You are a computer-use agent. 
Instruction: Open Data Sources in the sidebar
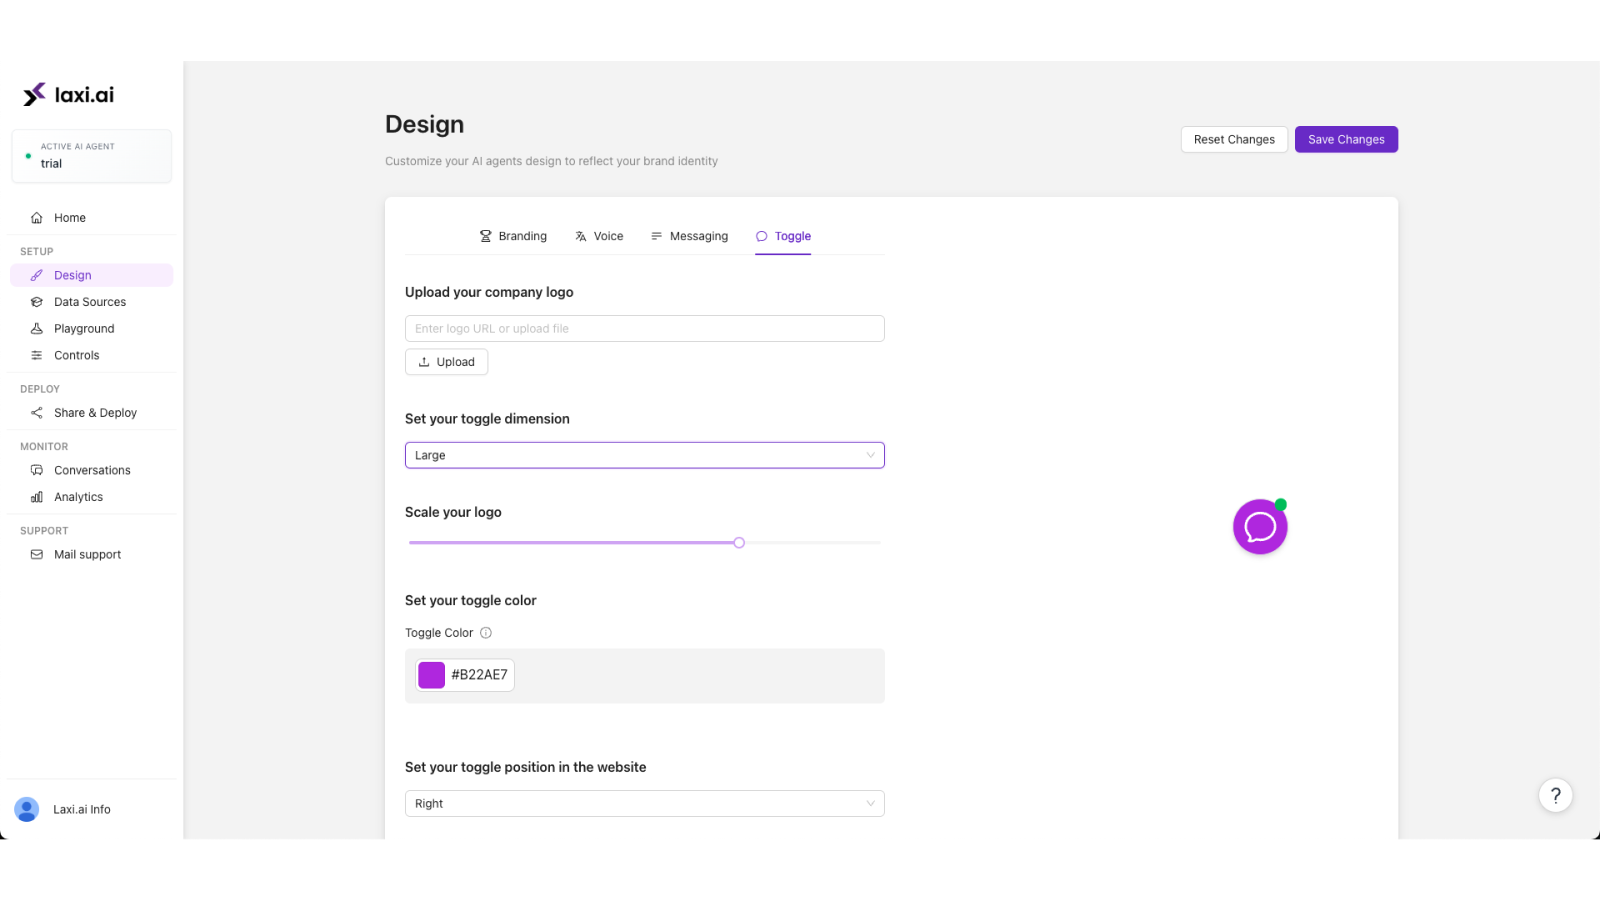pos(91,302)
